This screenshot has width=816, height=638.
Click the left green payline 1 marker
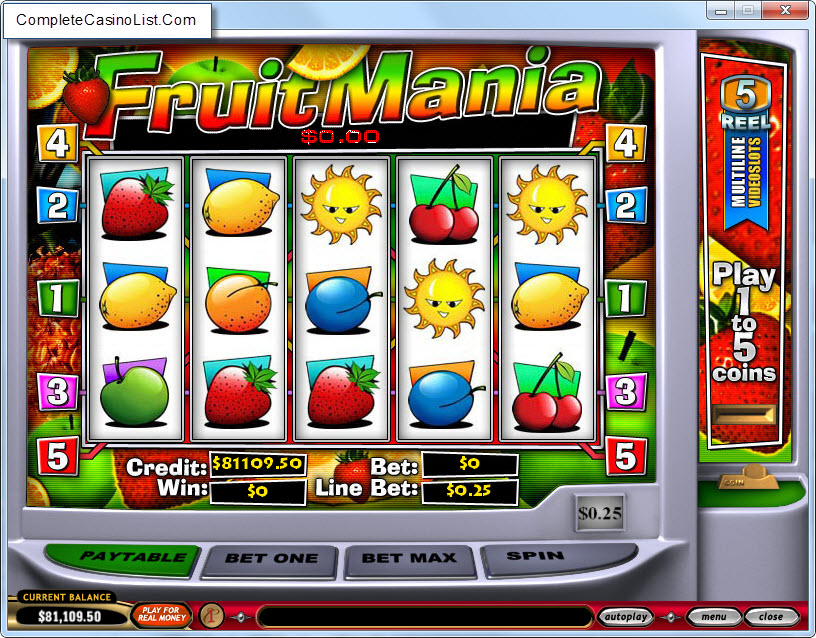coord(58,298)
